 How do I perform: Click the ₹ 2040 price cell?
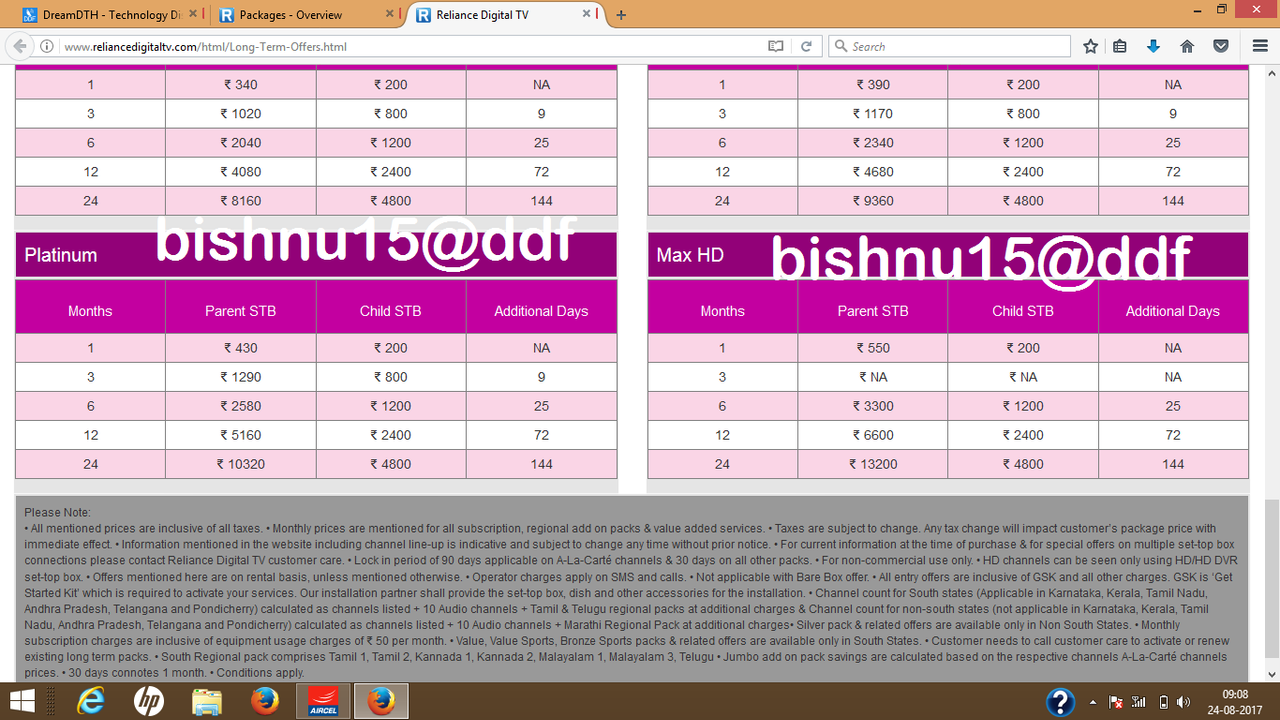(x=240, y=143)
